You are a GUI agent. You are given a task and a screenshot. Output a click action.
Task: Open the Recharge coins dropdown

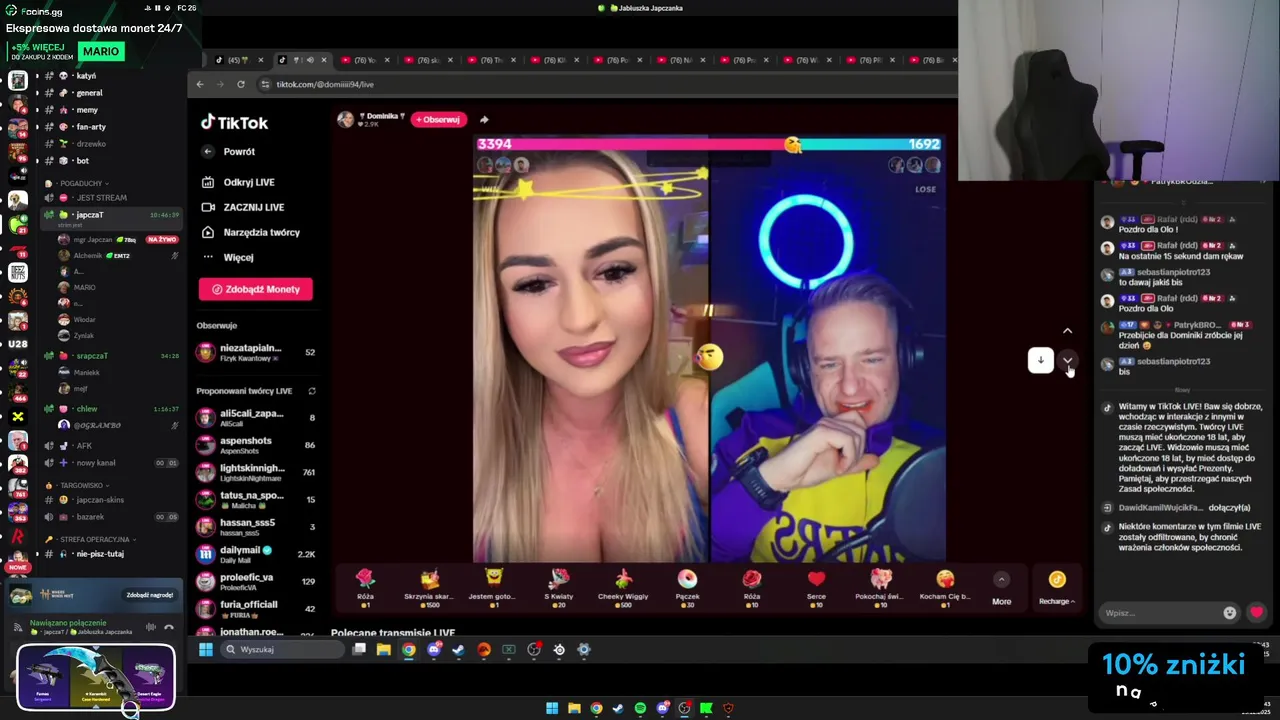pos(1057,588)
